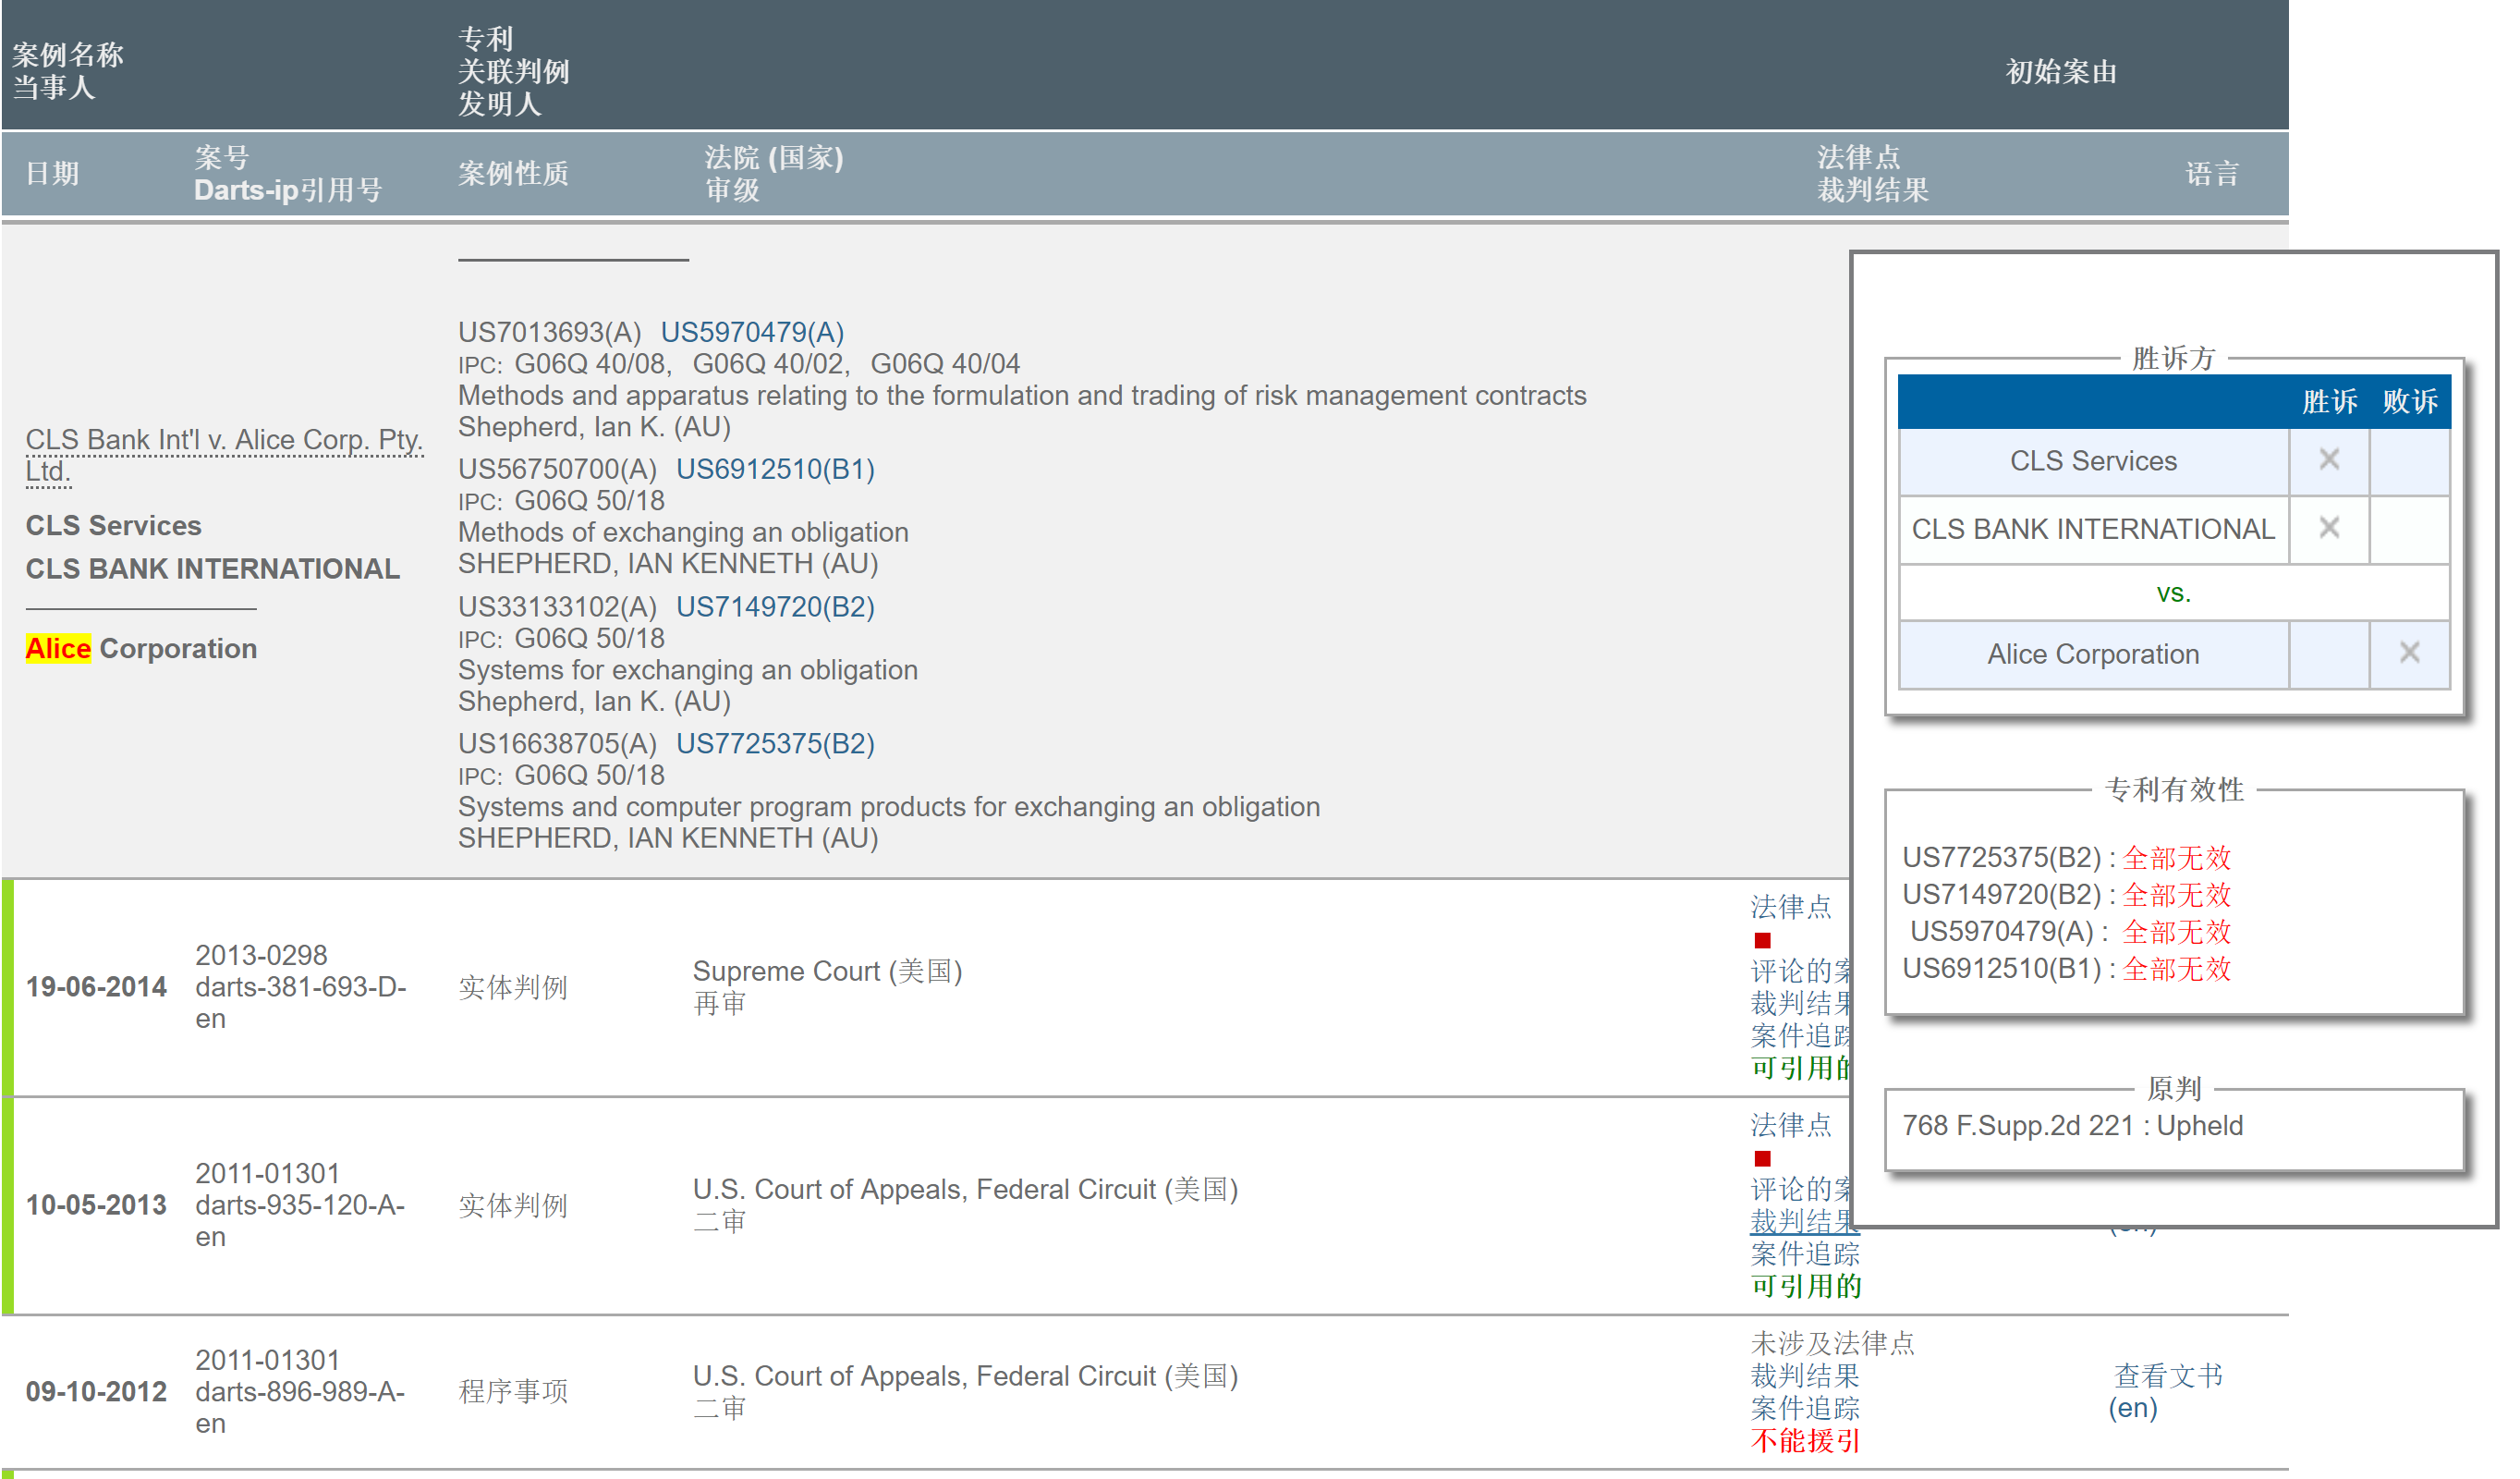Viewport: 2520px width, 1479px height.
Task: Click the highlighted Alice Corporation party name
Action: 141,649
